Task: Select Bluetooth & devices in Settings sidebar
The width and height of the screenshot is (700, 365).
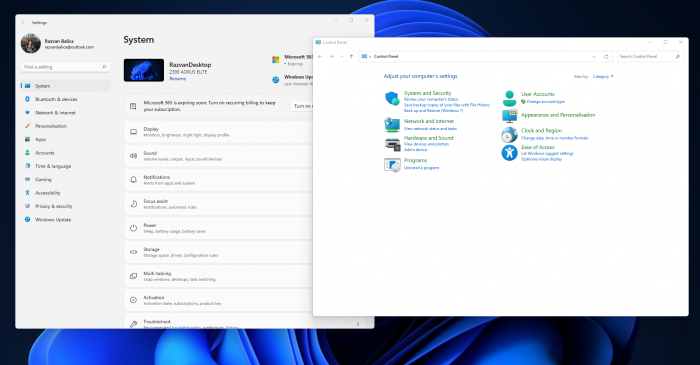Action: (x=65, y=99)
